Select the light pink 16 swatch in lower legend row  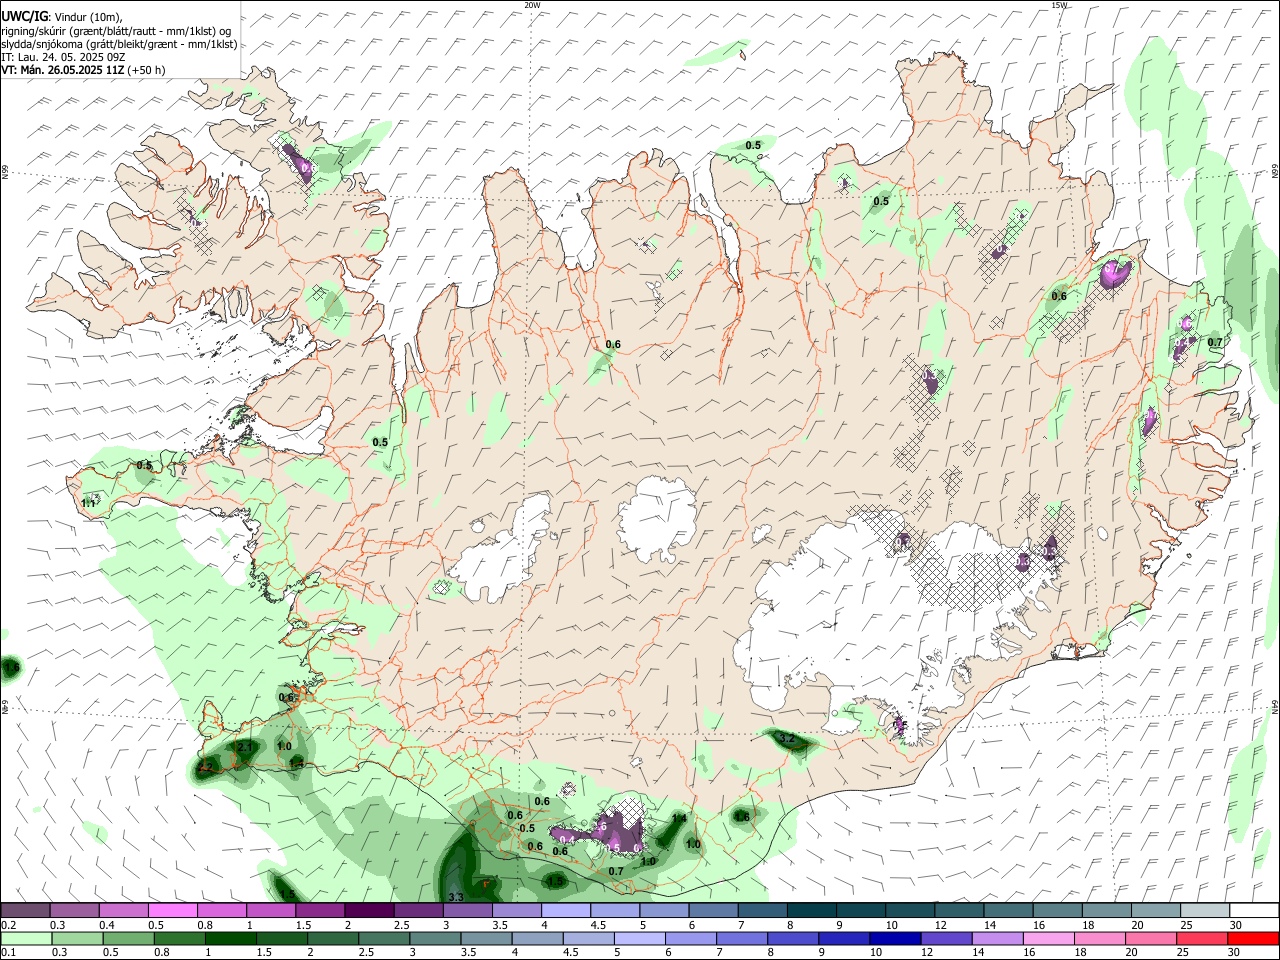(1048, 939)
